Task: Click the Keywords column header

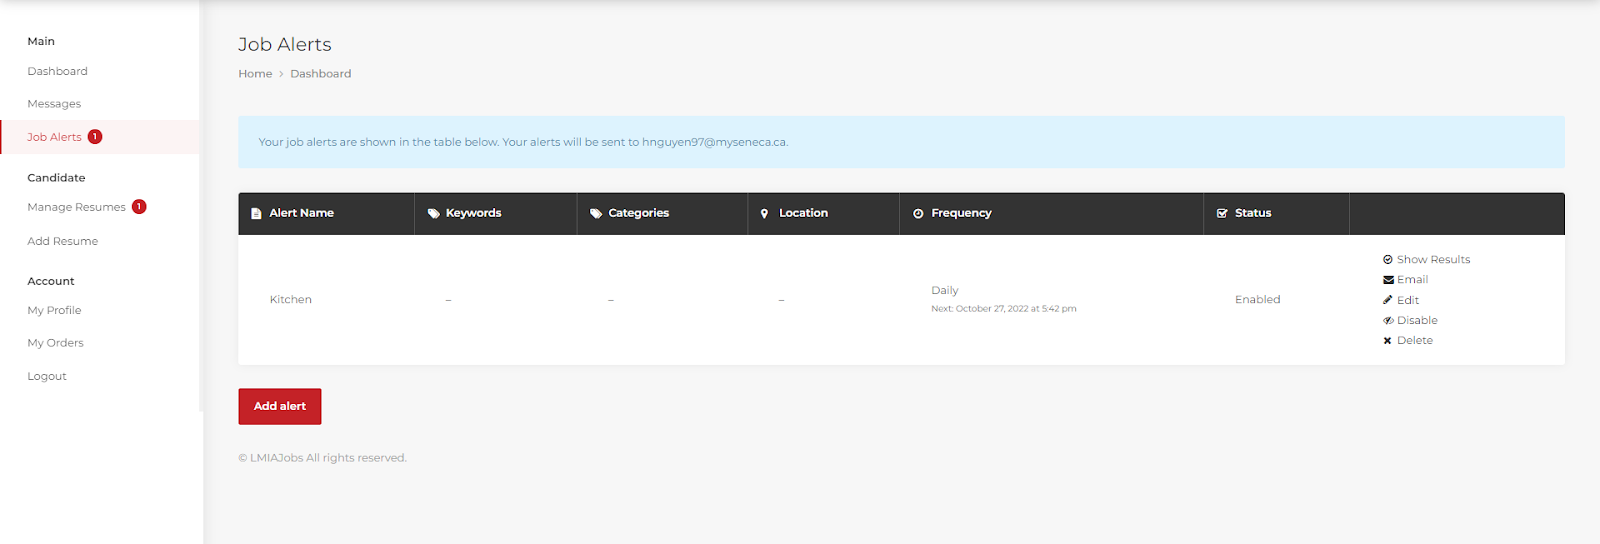Action: click(x=496, y=214)
